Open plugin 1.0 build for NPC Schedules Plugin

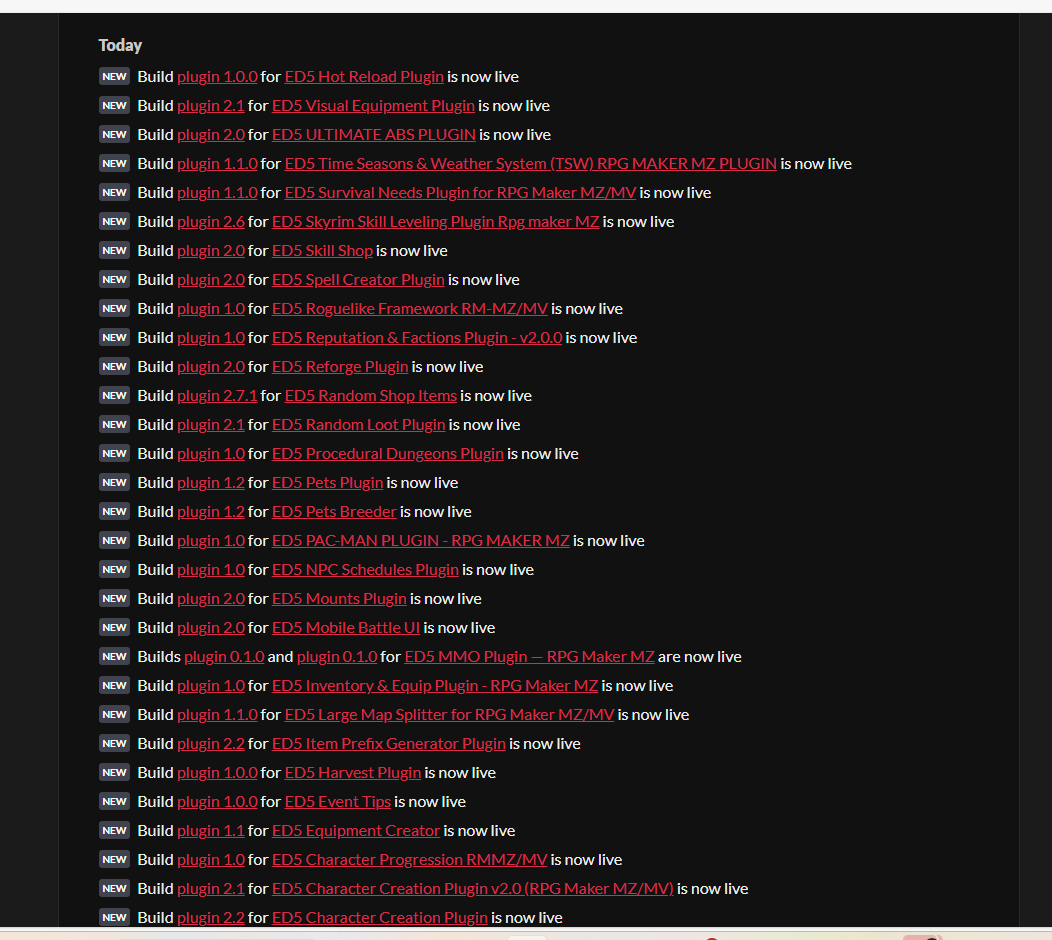pos(211,569)
